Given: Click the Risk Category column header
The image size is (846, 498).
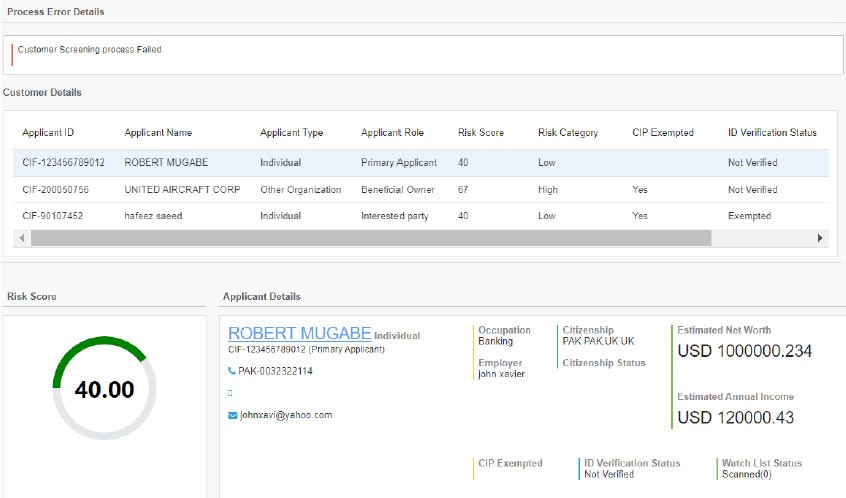Looking at the screenshot, I should pyautogui.click(x=568, y=133).
